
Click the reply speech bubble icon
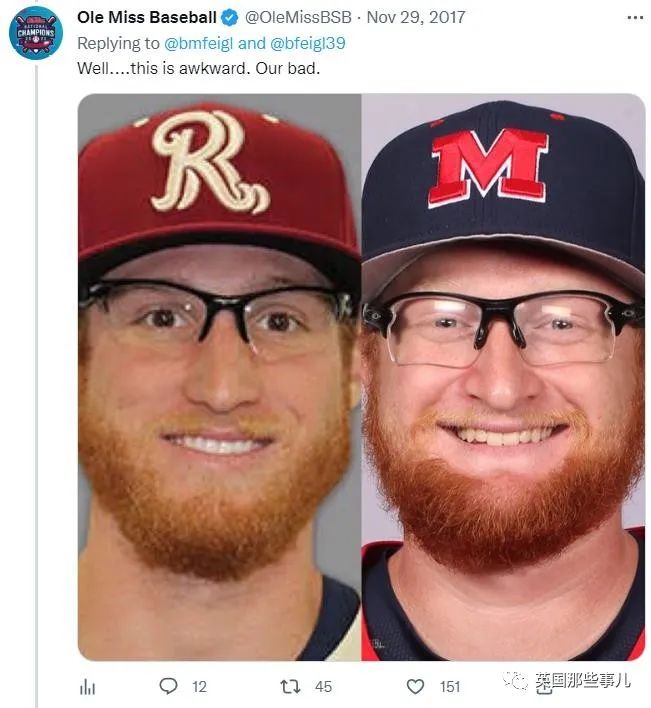click(x=168, y=686)
